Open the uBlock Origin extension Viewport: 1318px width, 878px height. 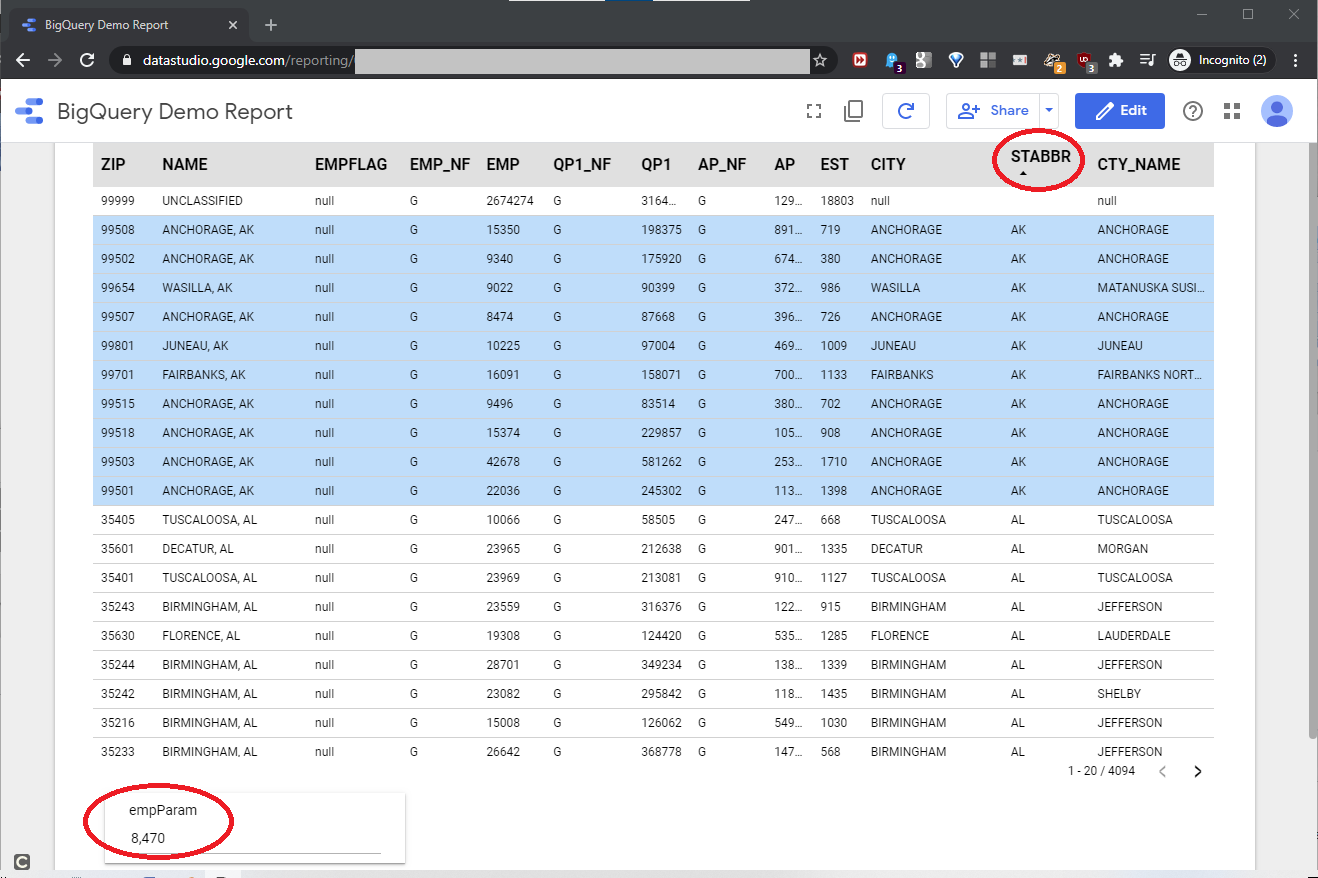coord(1085,61)
